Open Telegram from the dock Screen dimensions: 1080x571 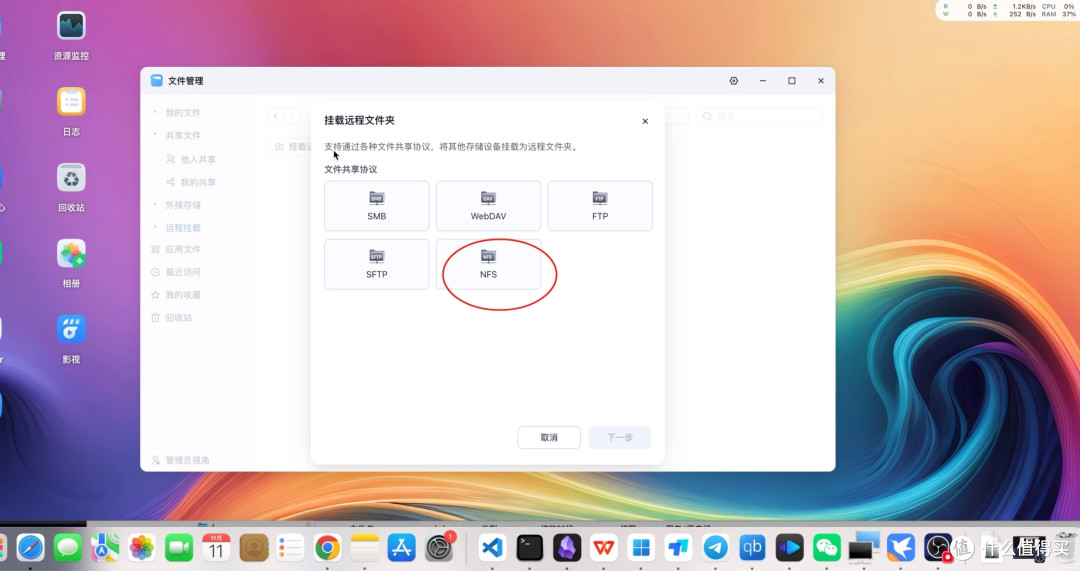click(x=716, y=548)
